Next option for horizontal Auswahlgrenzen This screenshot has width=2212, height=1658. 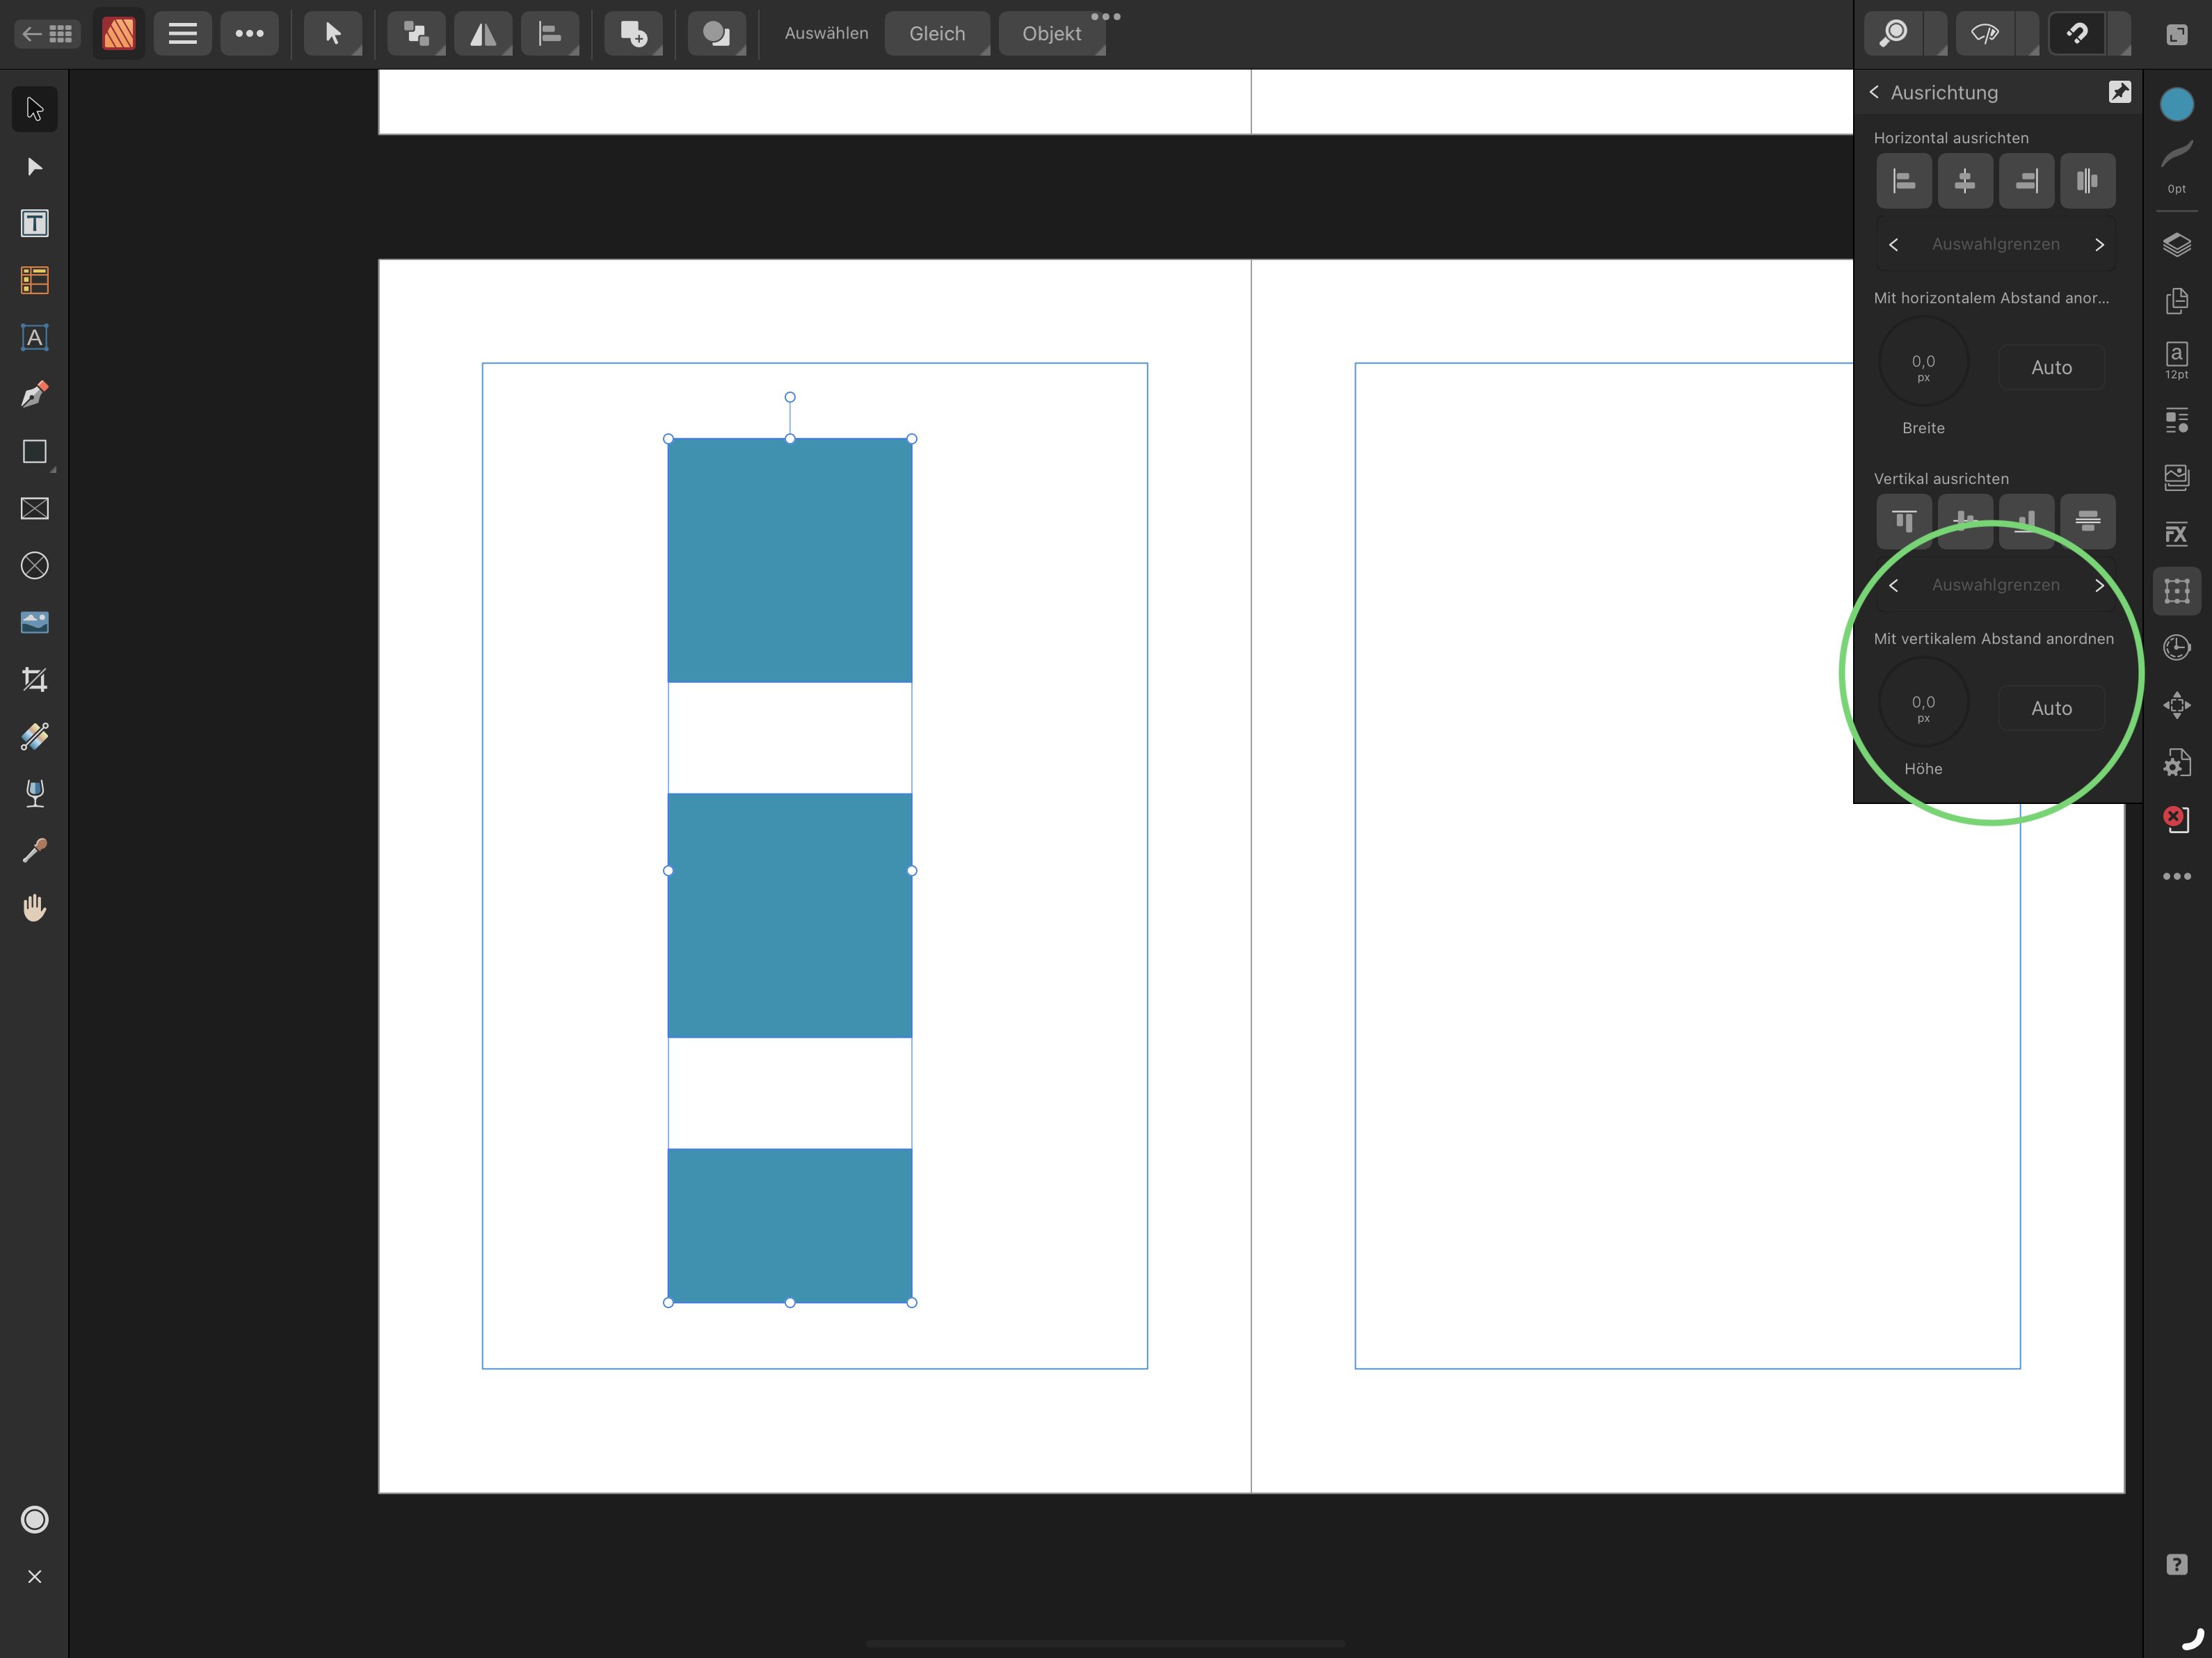tap(2099, 245)
